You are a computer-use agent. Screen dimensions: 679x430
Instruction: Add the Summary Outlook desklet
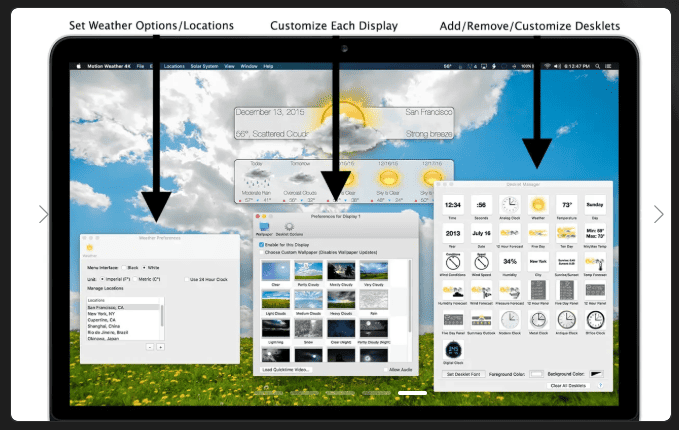pyautogui.click(x=481, y=320)
